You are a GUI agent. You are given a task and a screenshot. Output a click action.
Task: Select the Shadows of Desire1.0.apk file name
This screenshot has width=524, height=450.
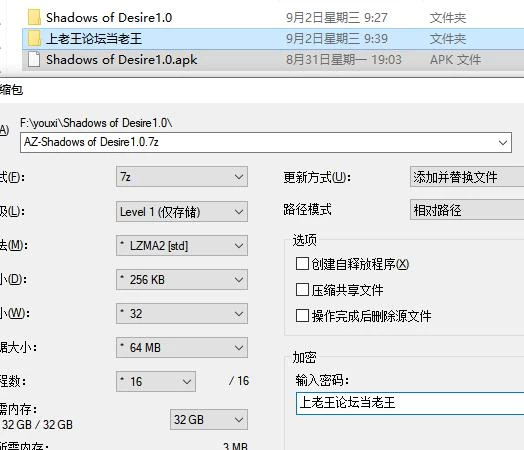[x=122, y=60]
